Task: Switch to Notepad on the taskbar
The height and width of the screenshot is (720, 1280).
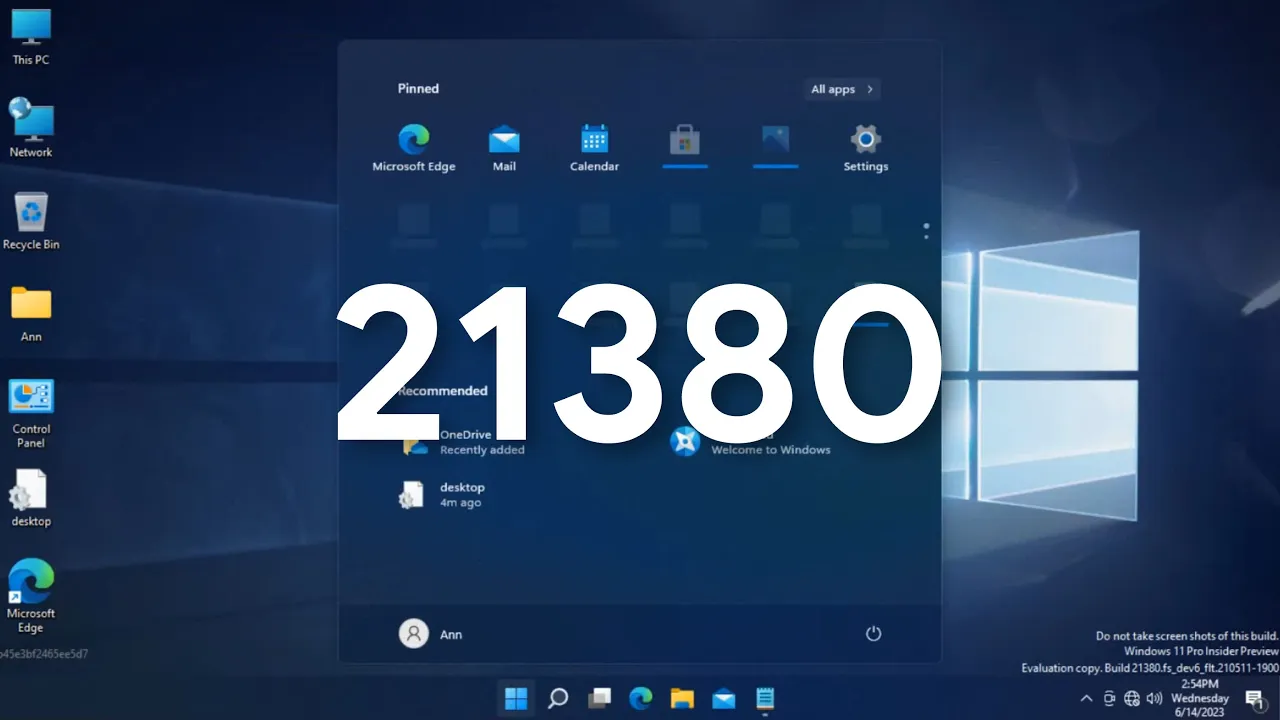Action: [765, 698]
